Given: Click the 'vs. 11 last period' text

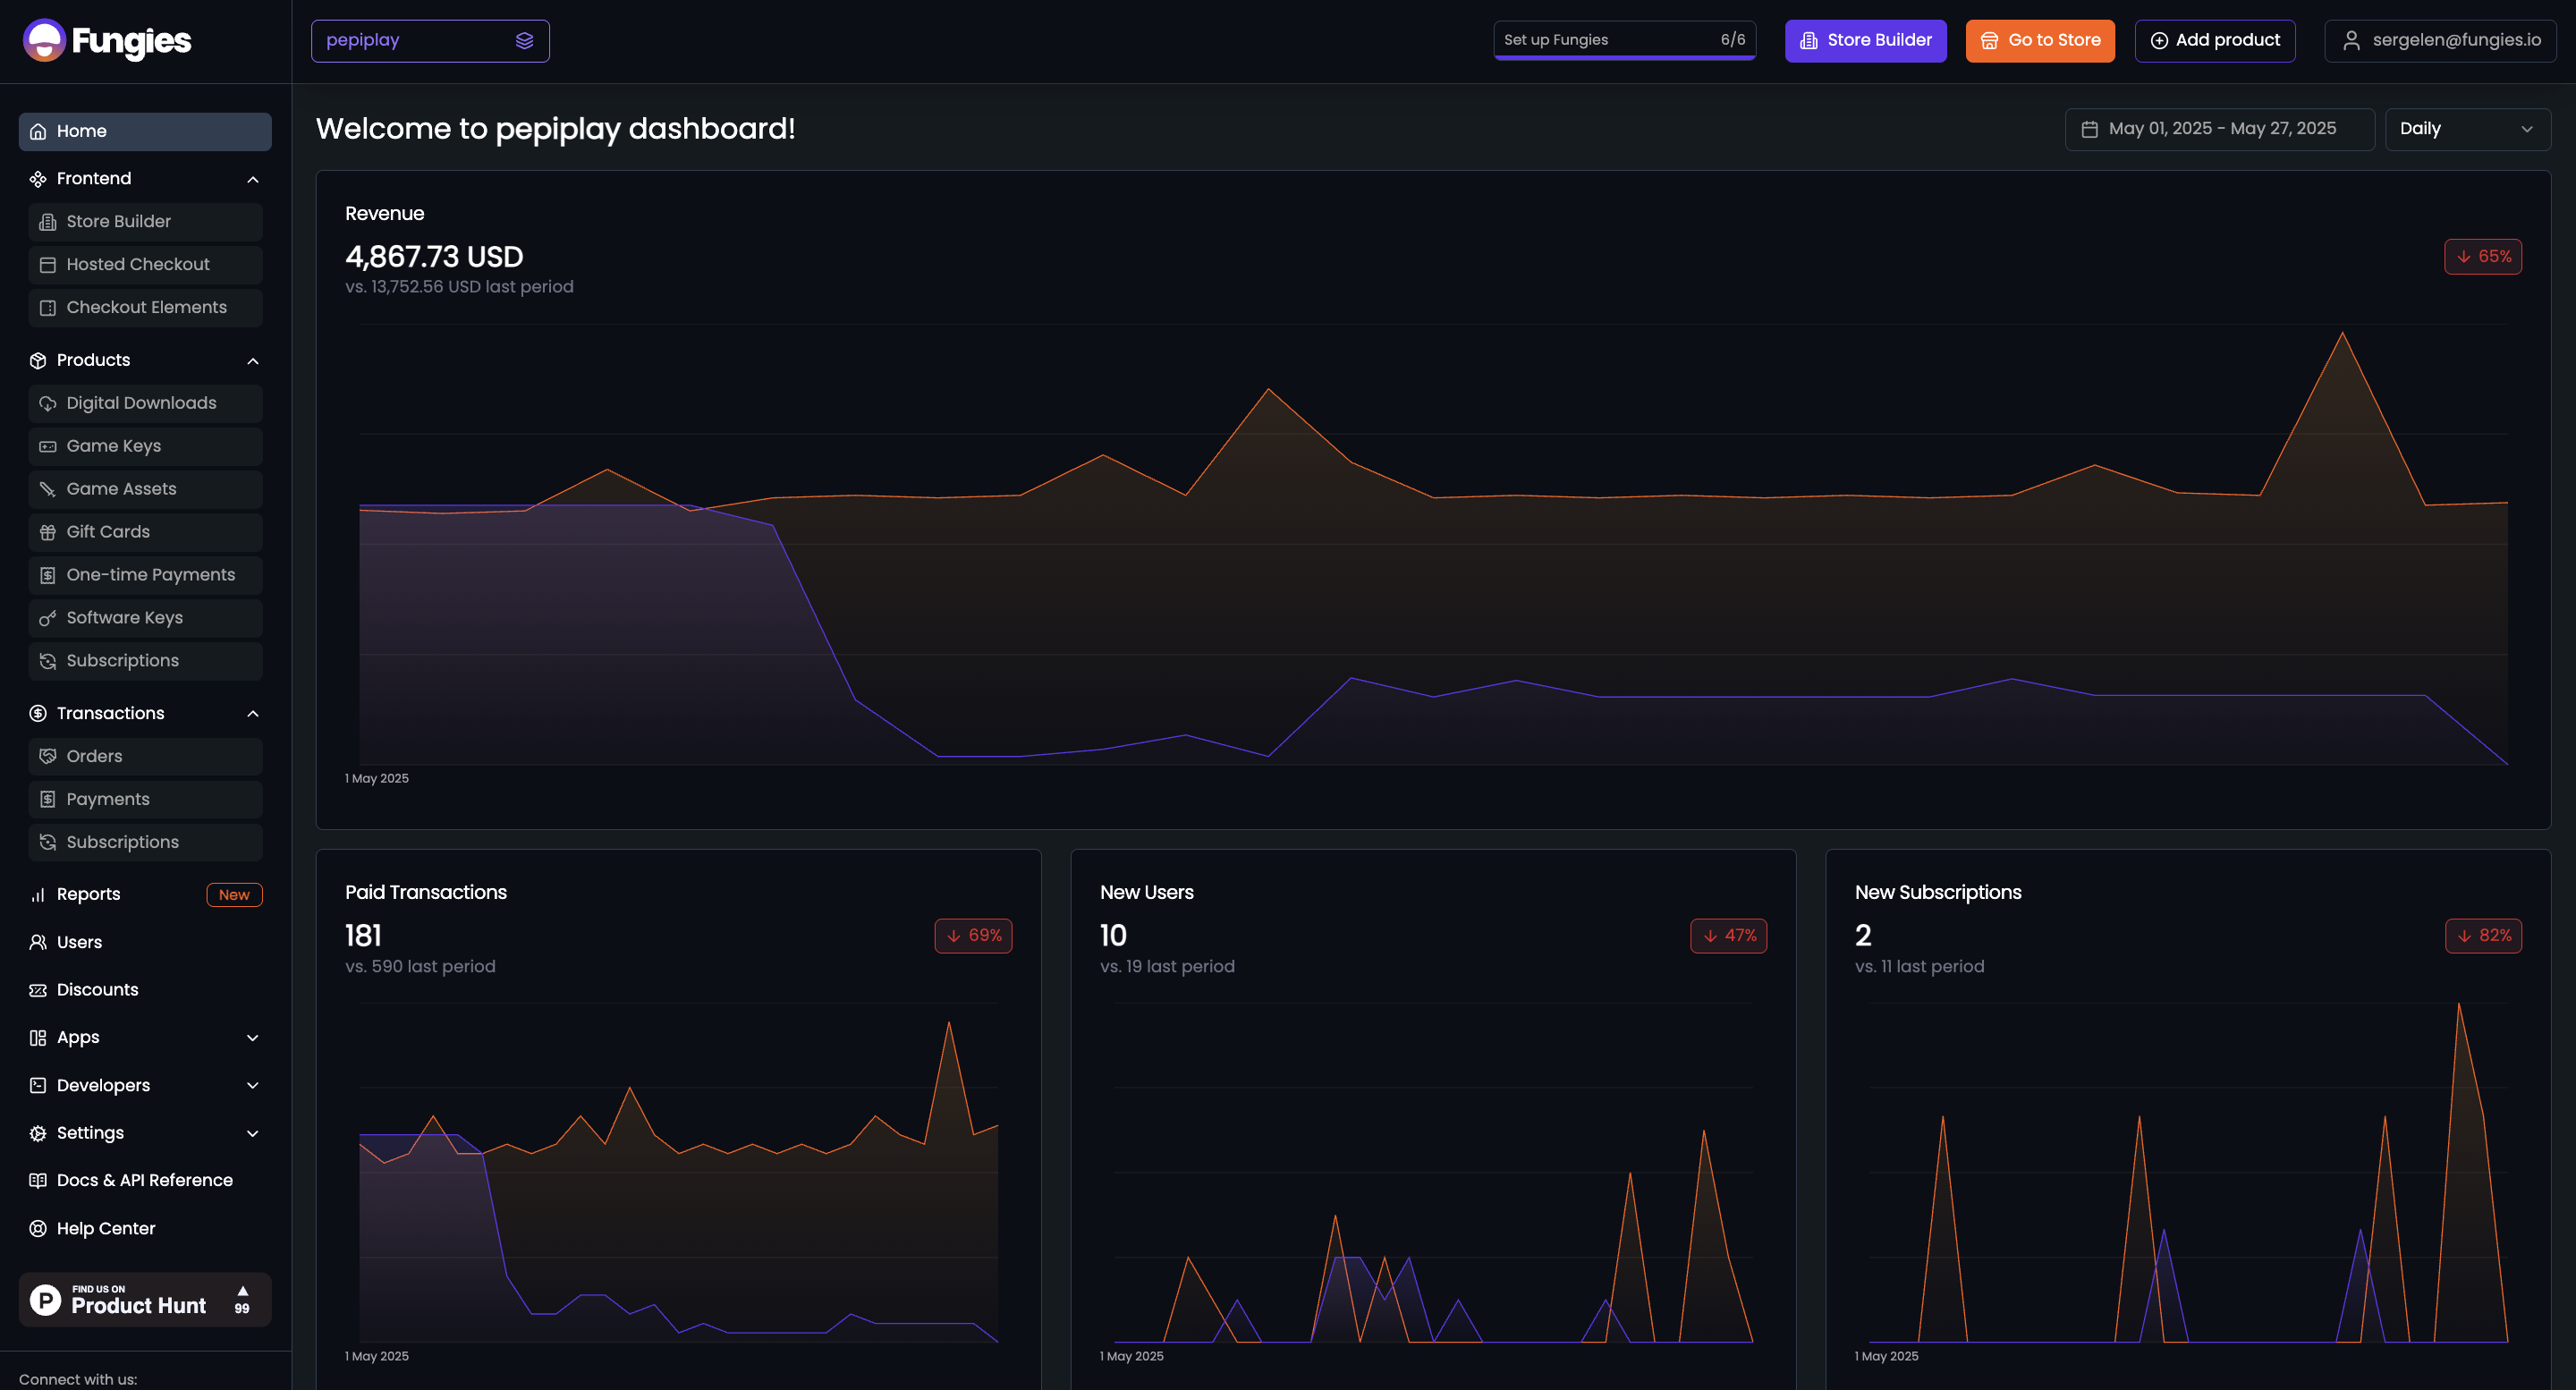Looking at the screenshot, I should point(1919,967).
